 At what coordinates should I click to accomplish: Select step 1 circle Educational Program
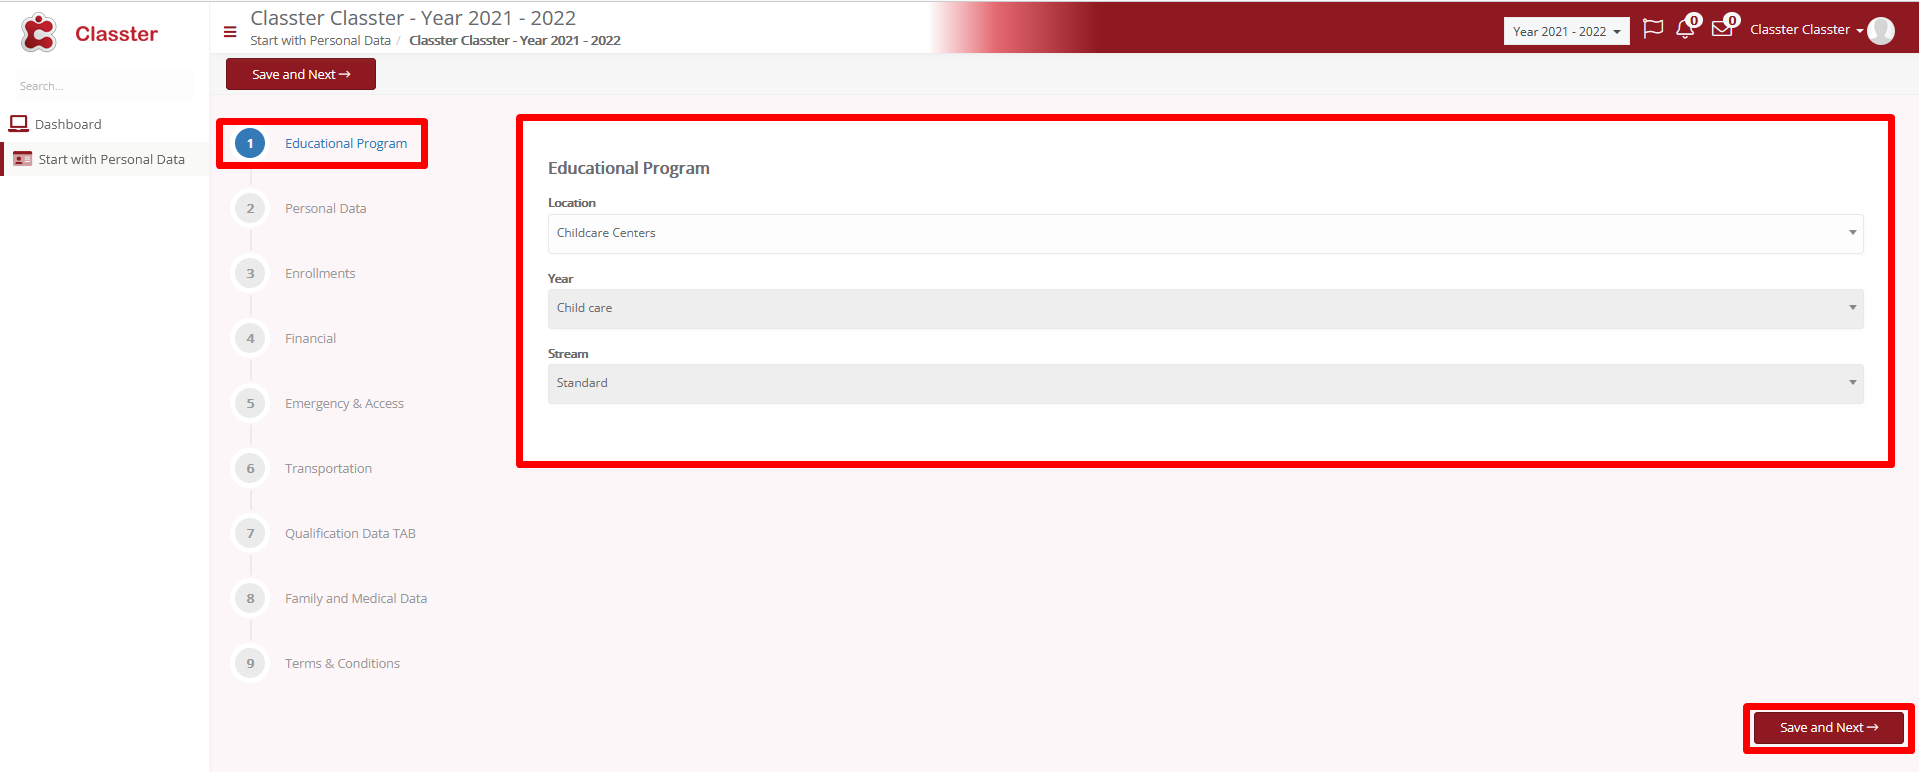pos(250,143)
